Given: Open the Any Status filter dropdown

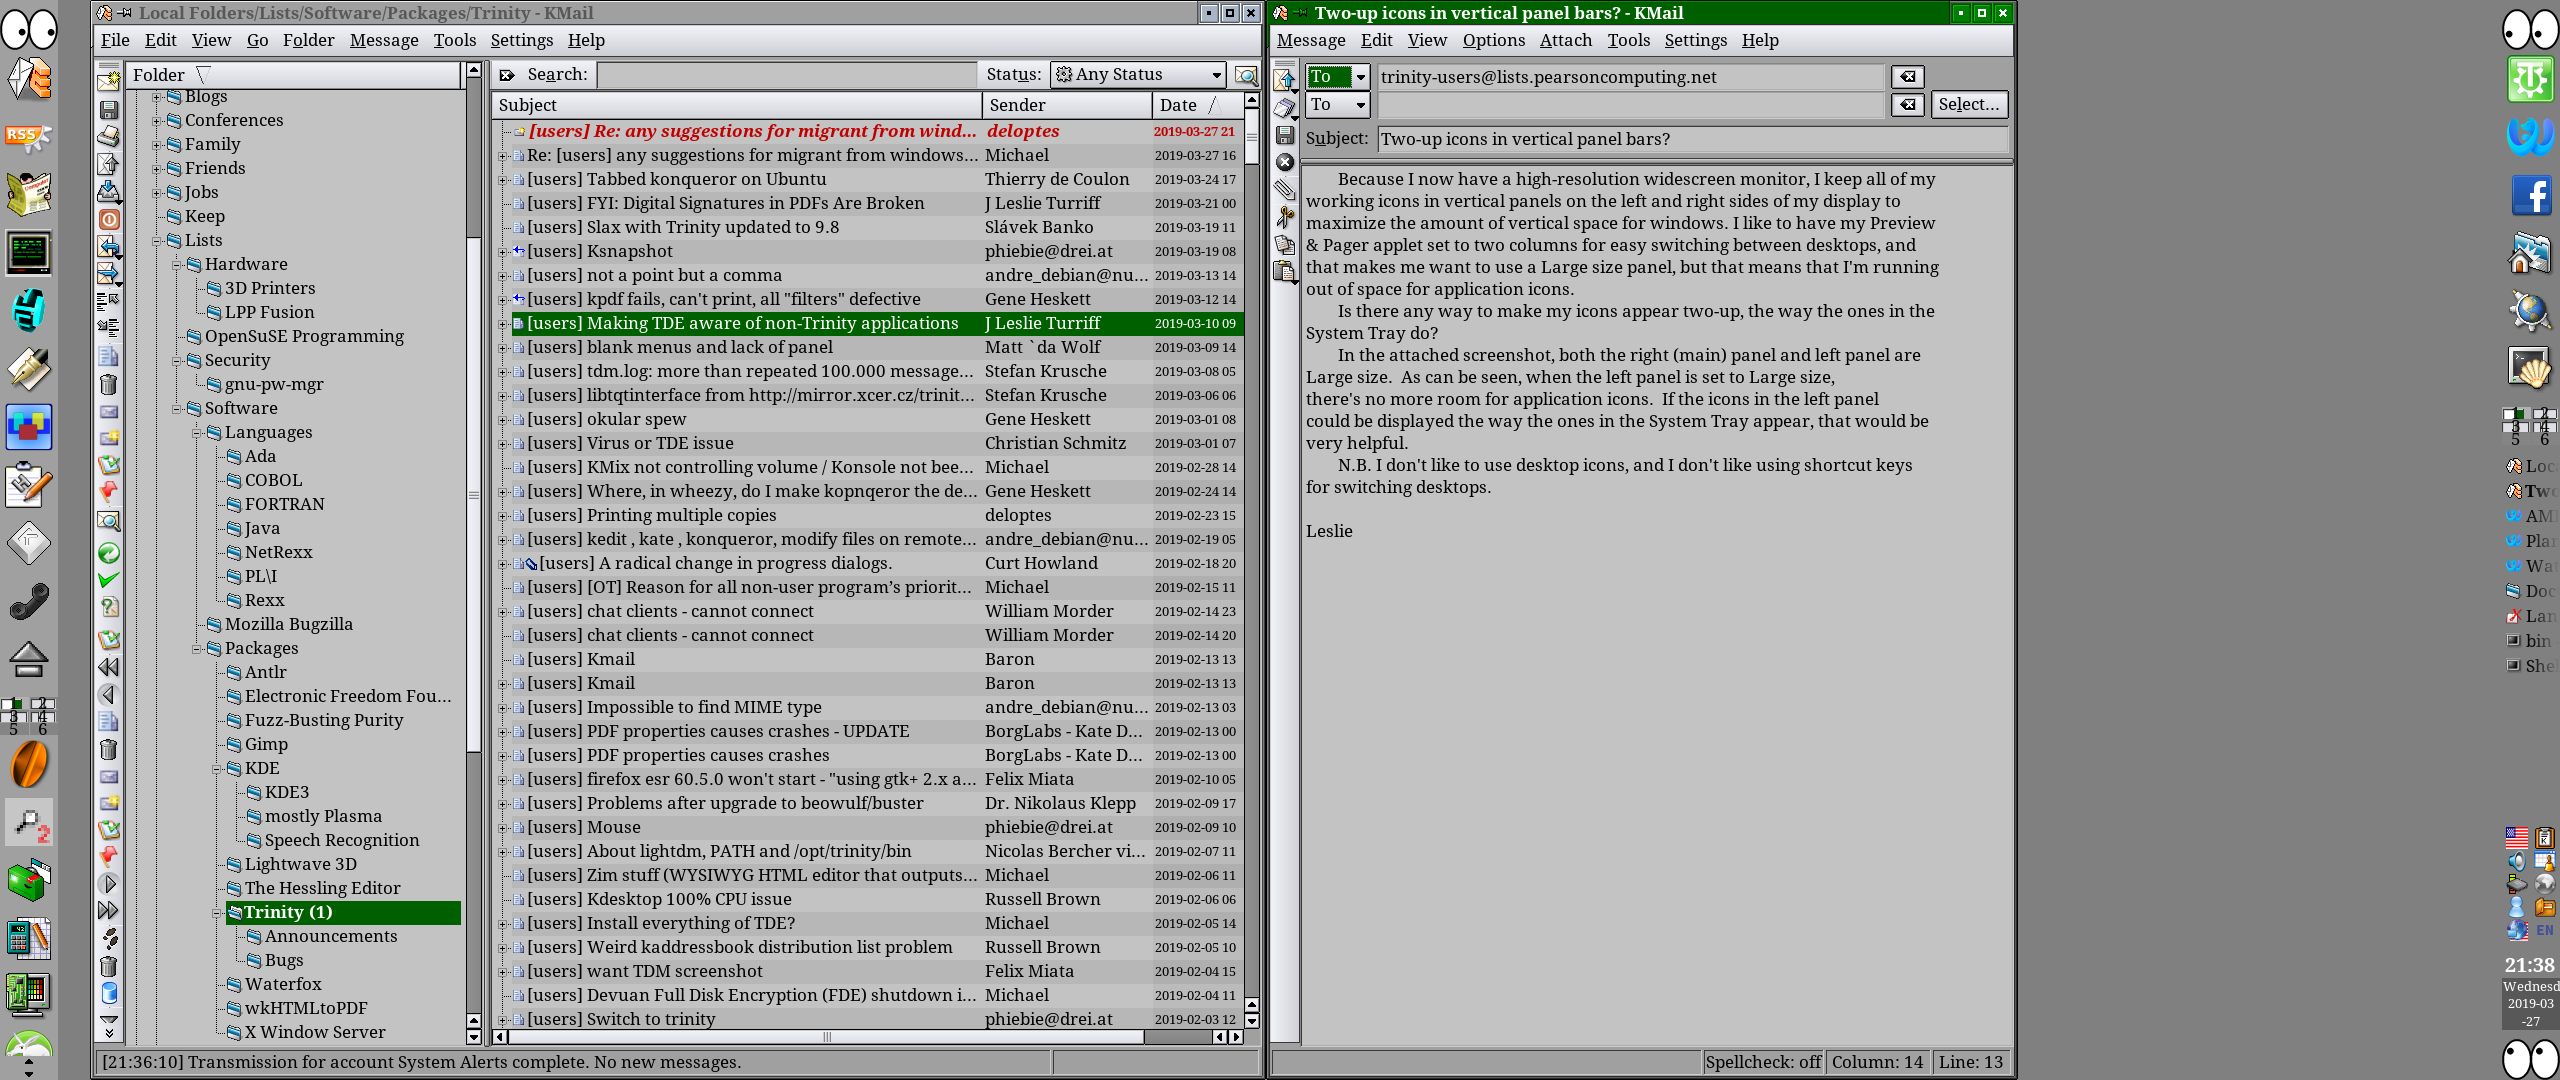Looking at the screenshot, I should [1138, 75].
